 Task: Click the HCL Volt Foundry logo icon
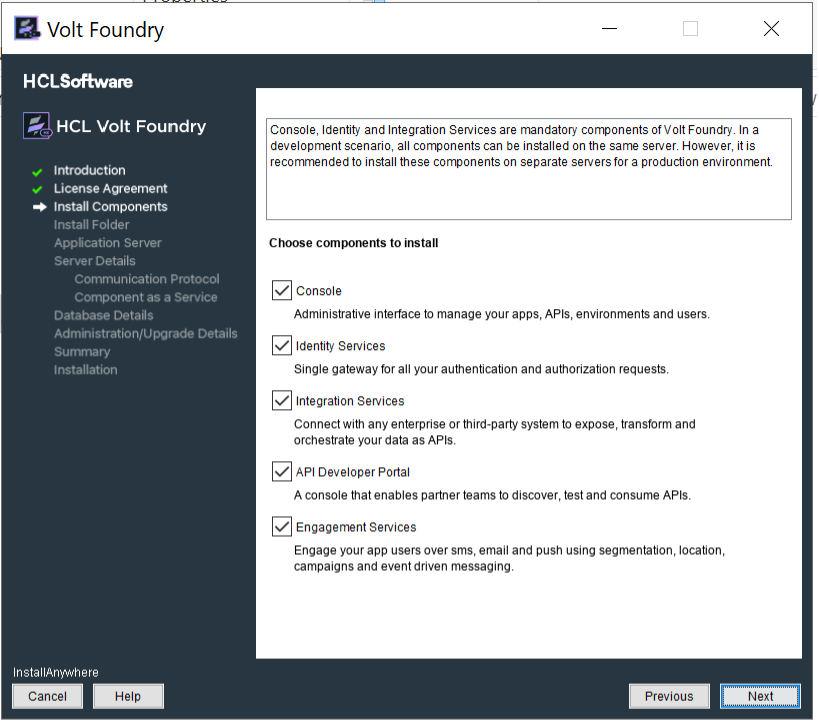pyautogui.click(x=38, y=126)
